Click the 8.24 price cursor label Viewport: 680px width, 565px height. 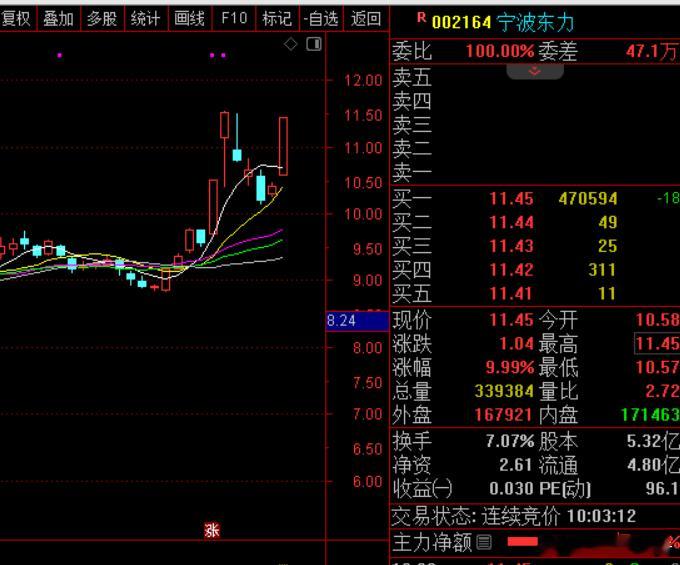pyautogui.click(x=356, y=321)
